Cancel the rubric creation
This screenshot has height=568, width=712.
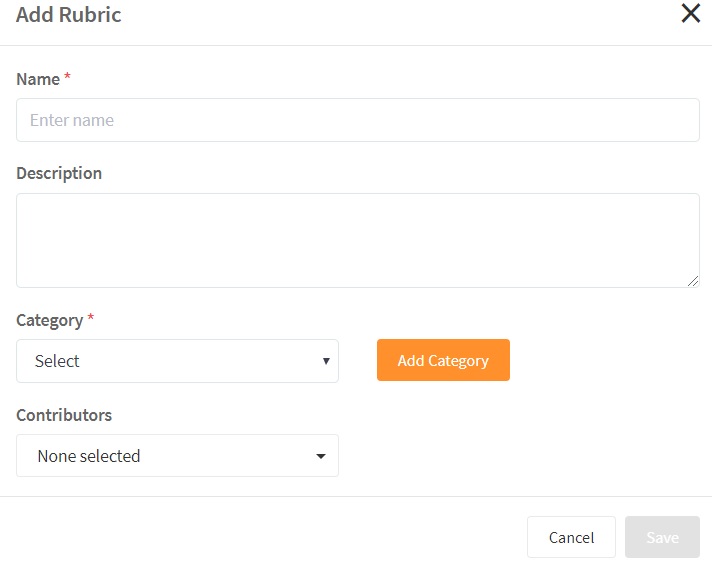571,537
